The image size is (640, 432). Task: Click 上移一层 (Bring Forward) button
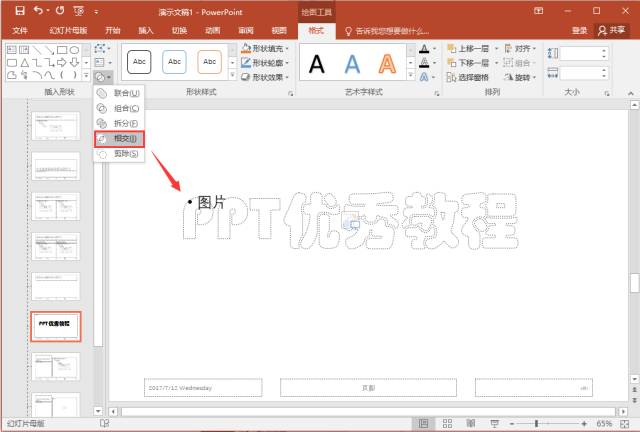pyautogui.click(x=468, y=49)
